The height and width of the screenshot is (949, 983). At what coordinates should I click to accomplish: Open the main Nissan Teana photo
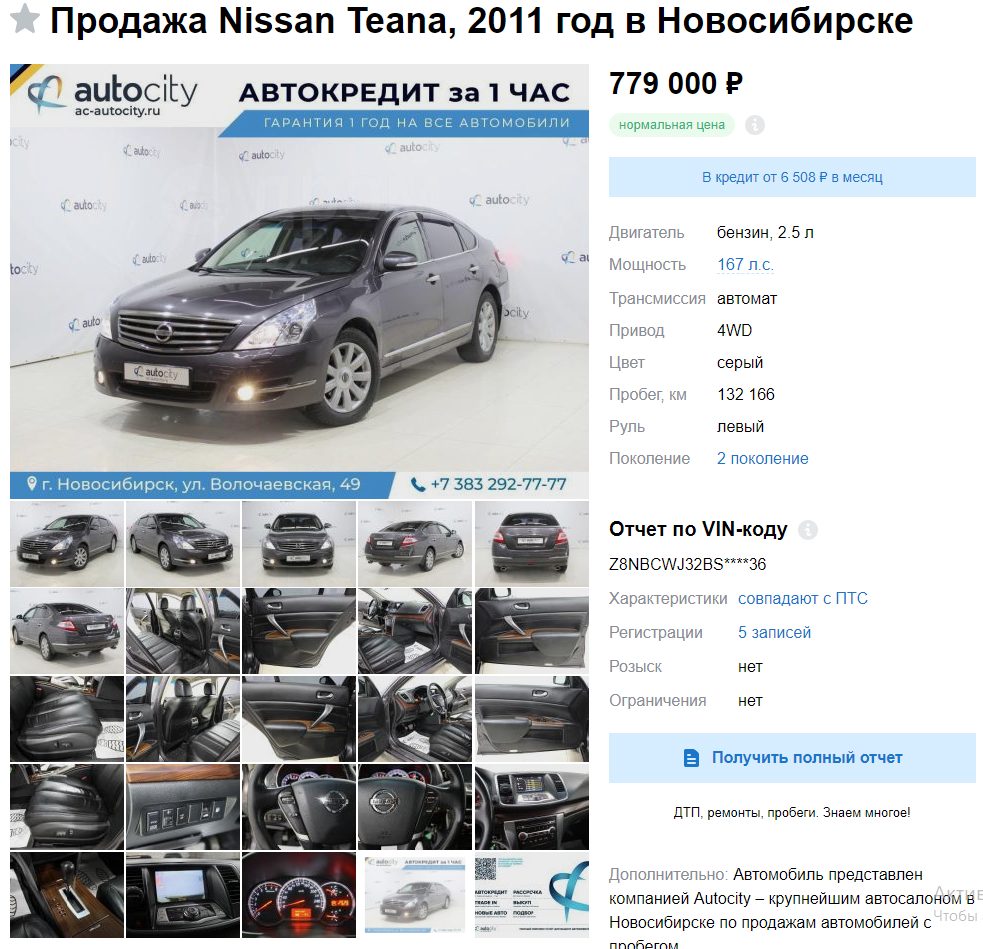coord(299,281)
